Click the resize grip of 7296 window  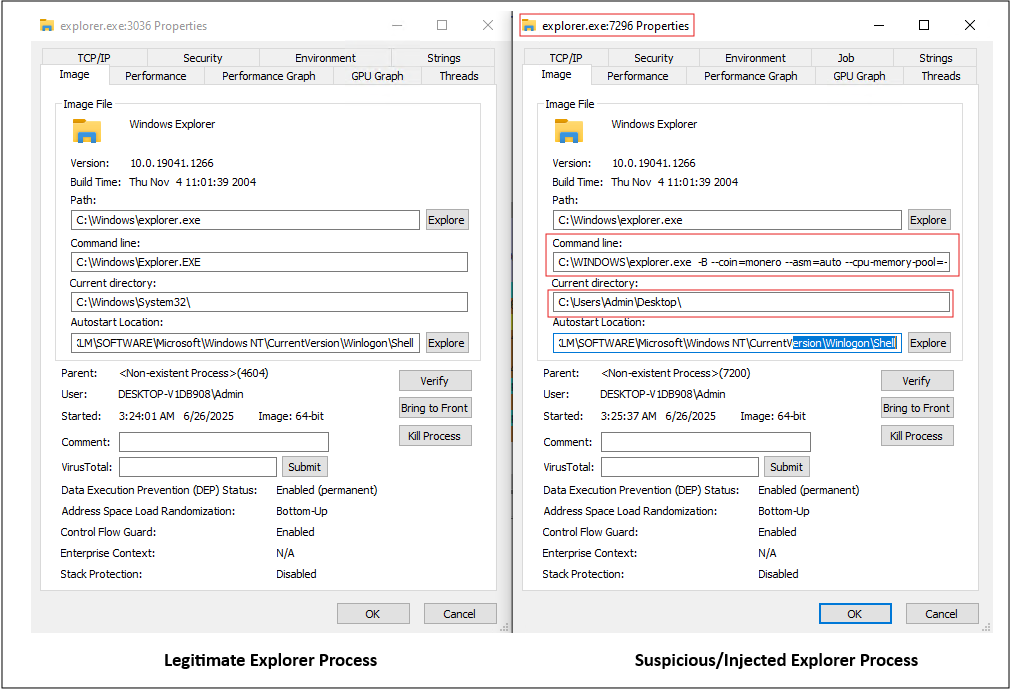pyautogui.click(x=986, y=627)
